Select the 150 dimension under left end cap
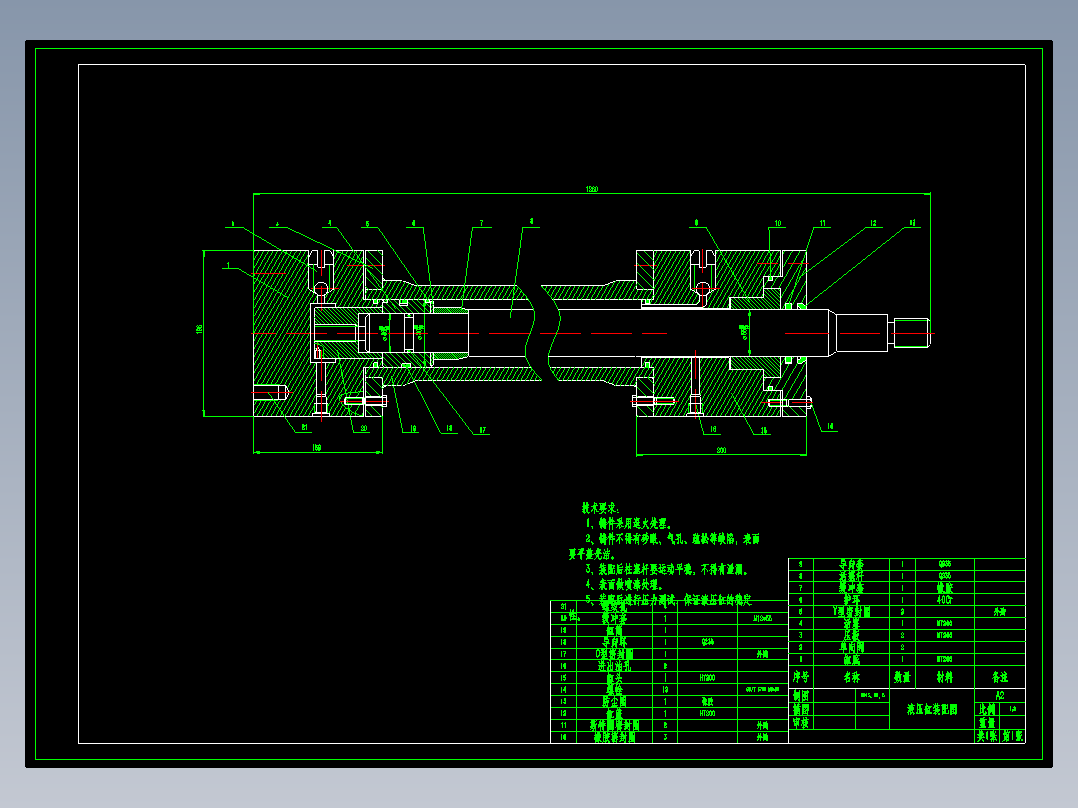Viewport: 1078px width, 808px height. (317, 448)
